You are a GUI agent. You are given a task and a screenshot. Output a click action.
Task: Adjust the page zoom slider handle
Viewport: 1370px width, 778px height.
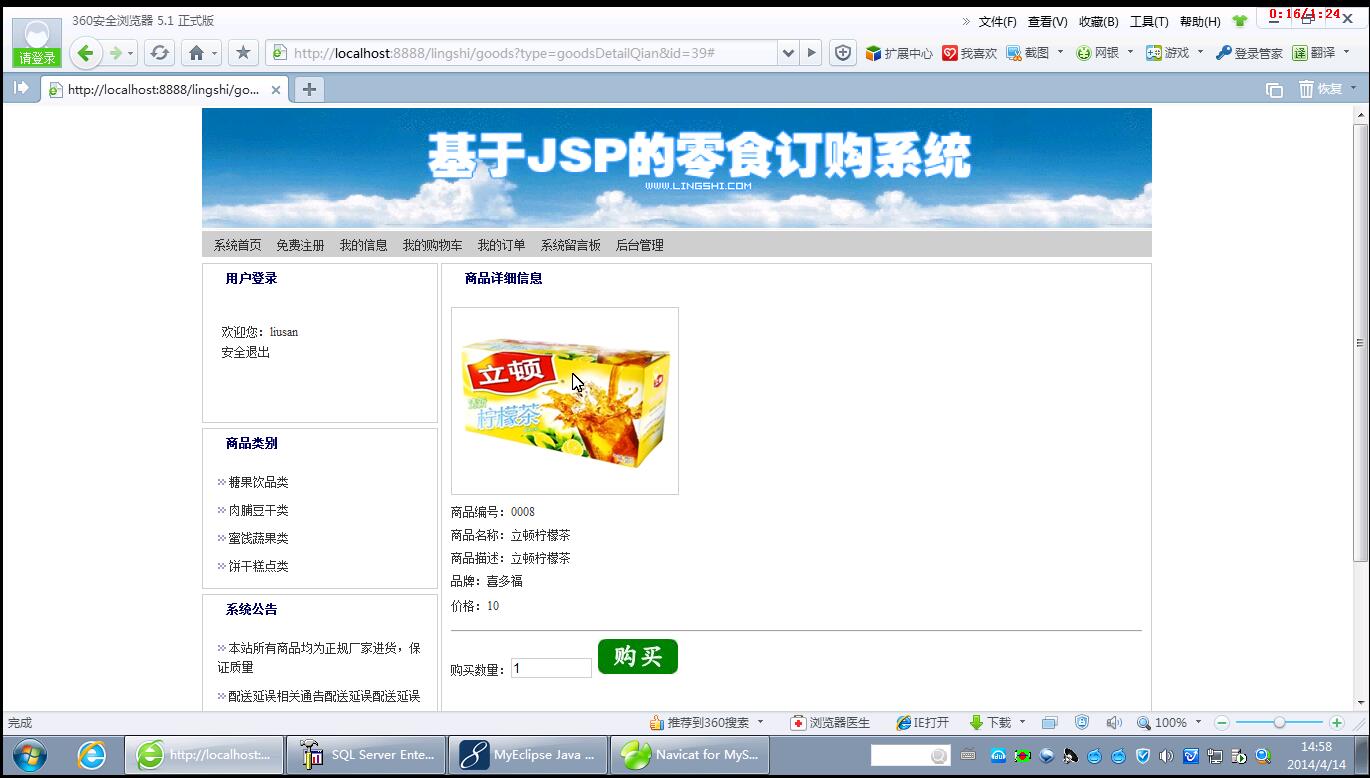point(1279,722)
